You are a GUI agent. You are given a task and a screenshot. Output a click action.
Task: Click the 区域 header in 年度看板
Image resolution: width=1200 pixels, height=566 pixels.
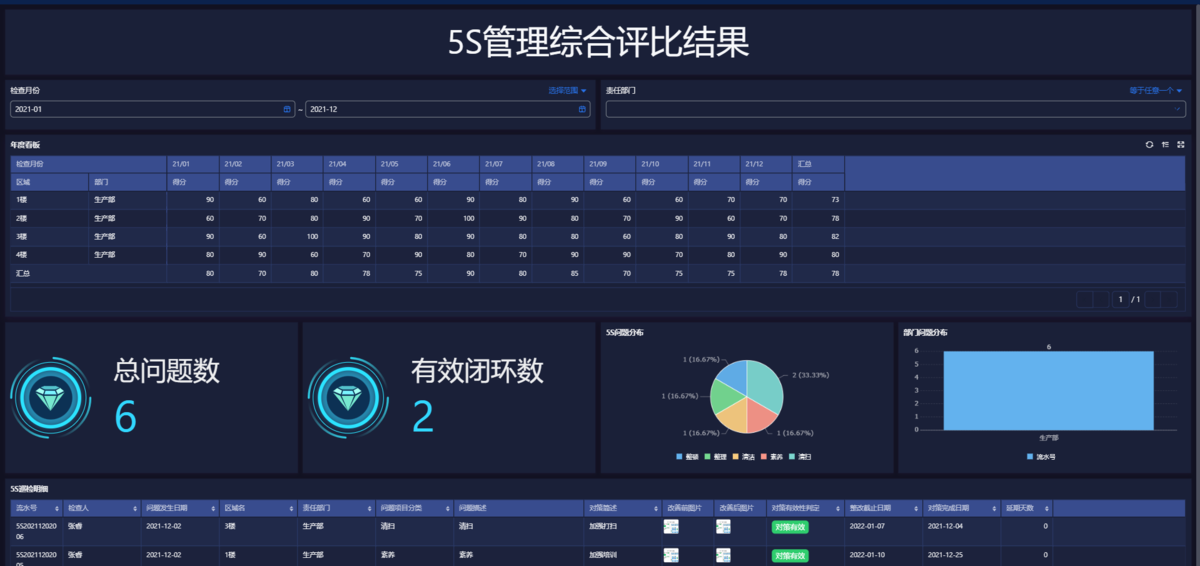pos(50,182)
